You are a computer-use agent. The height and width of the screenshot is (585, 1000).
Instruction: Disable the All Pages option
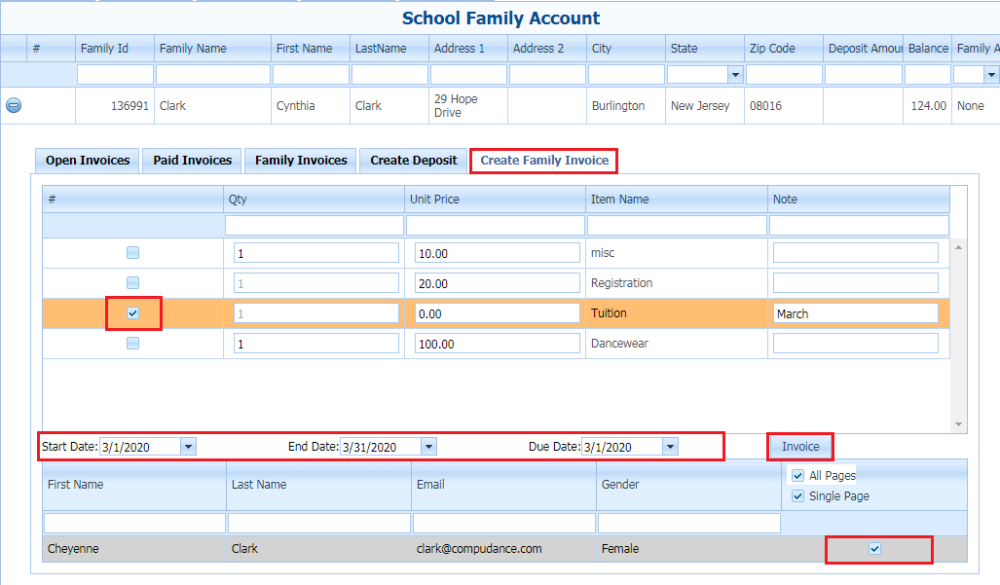(798, 475)
